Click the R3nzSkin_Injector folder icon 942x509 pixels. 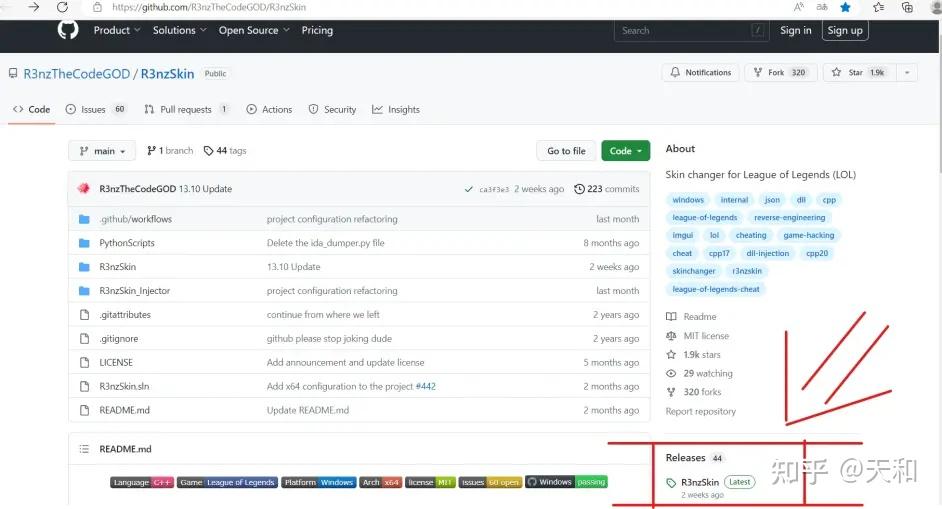point(84,291)
